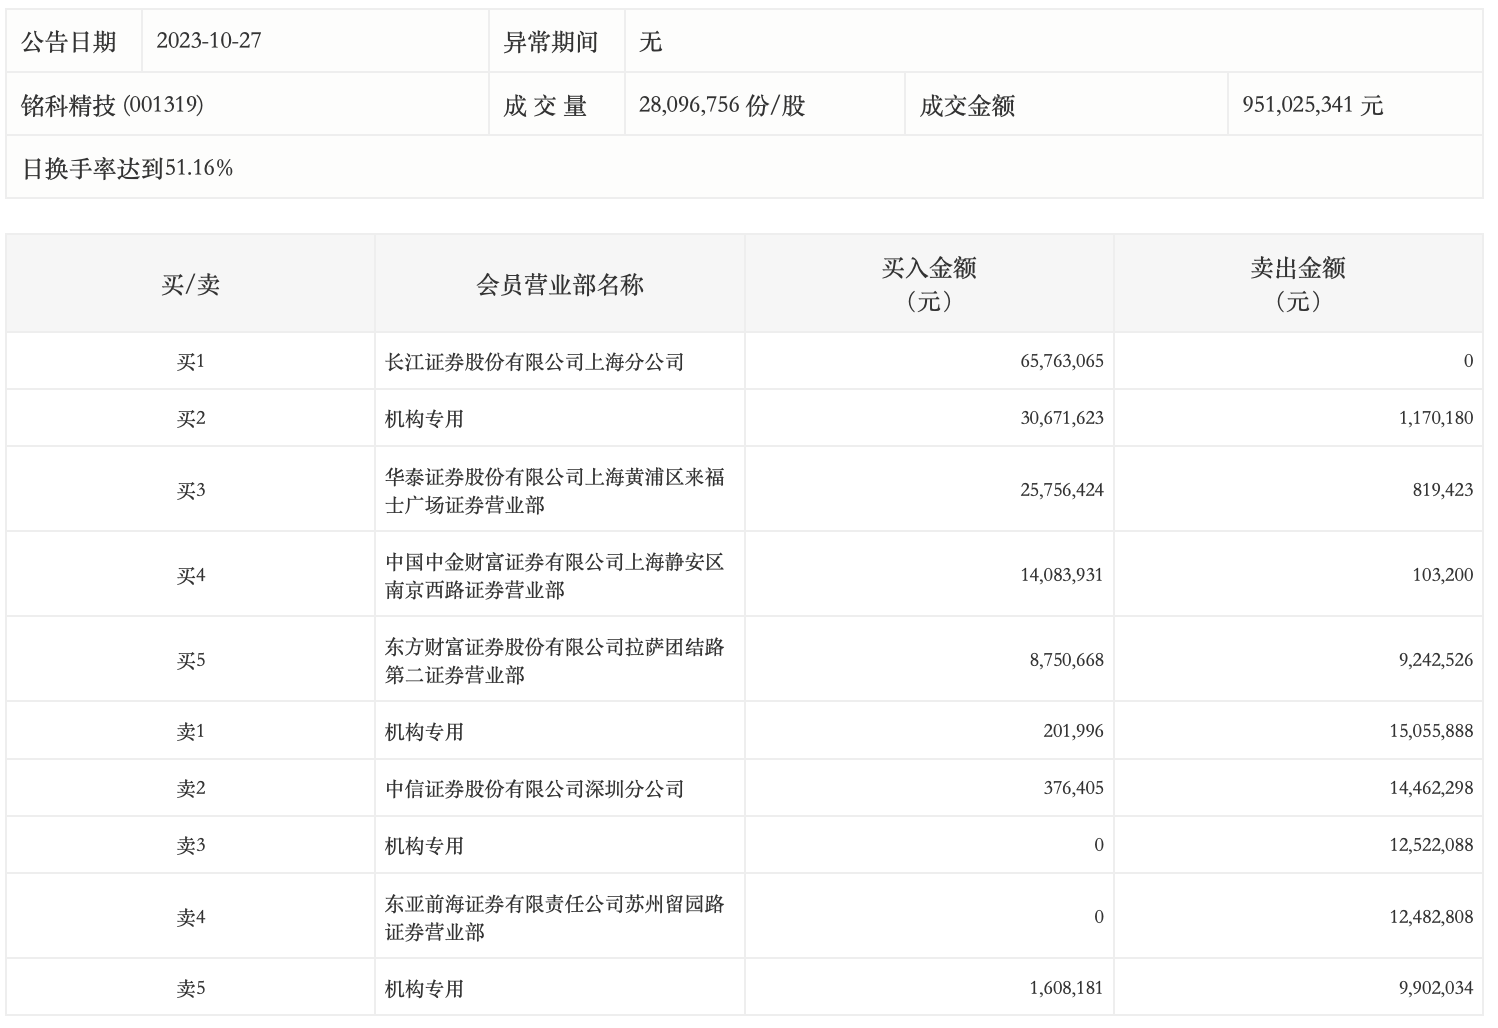
Task: Select 东方财富证券 拉萨团结路第二 branch name
Action: 554,661
